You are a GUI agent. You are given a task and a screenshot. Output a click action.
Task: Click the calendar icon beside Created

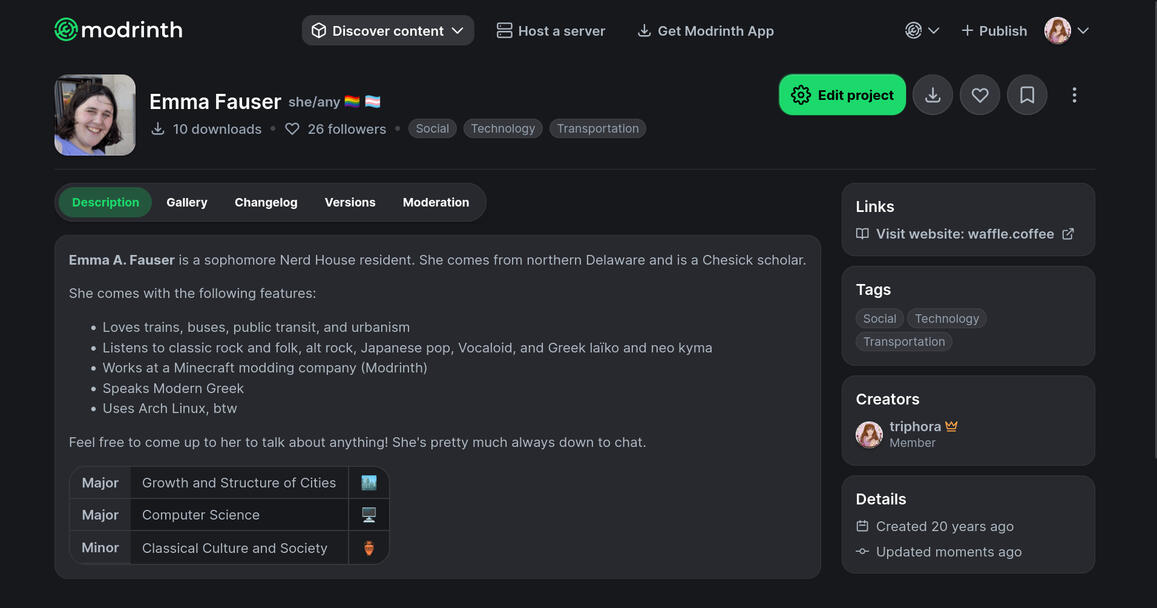(x=862, y=526)
